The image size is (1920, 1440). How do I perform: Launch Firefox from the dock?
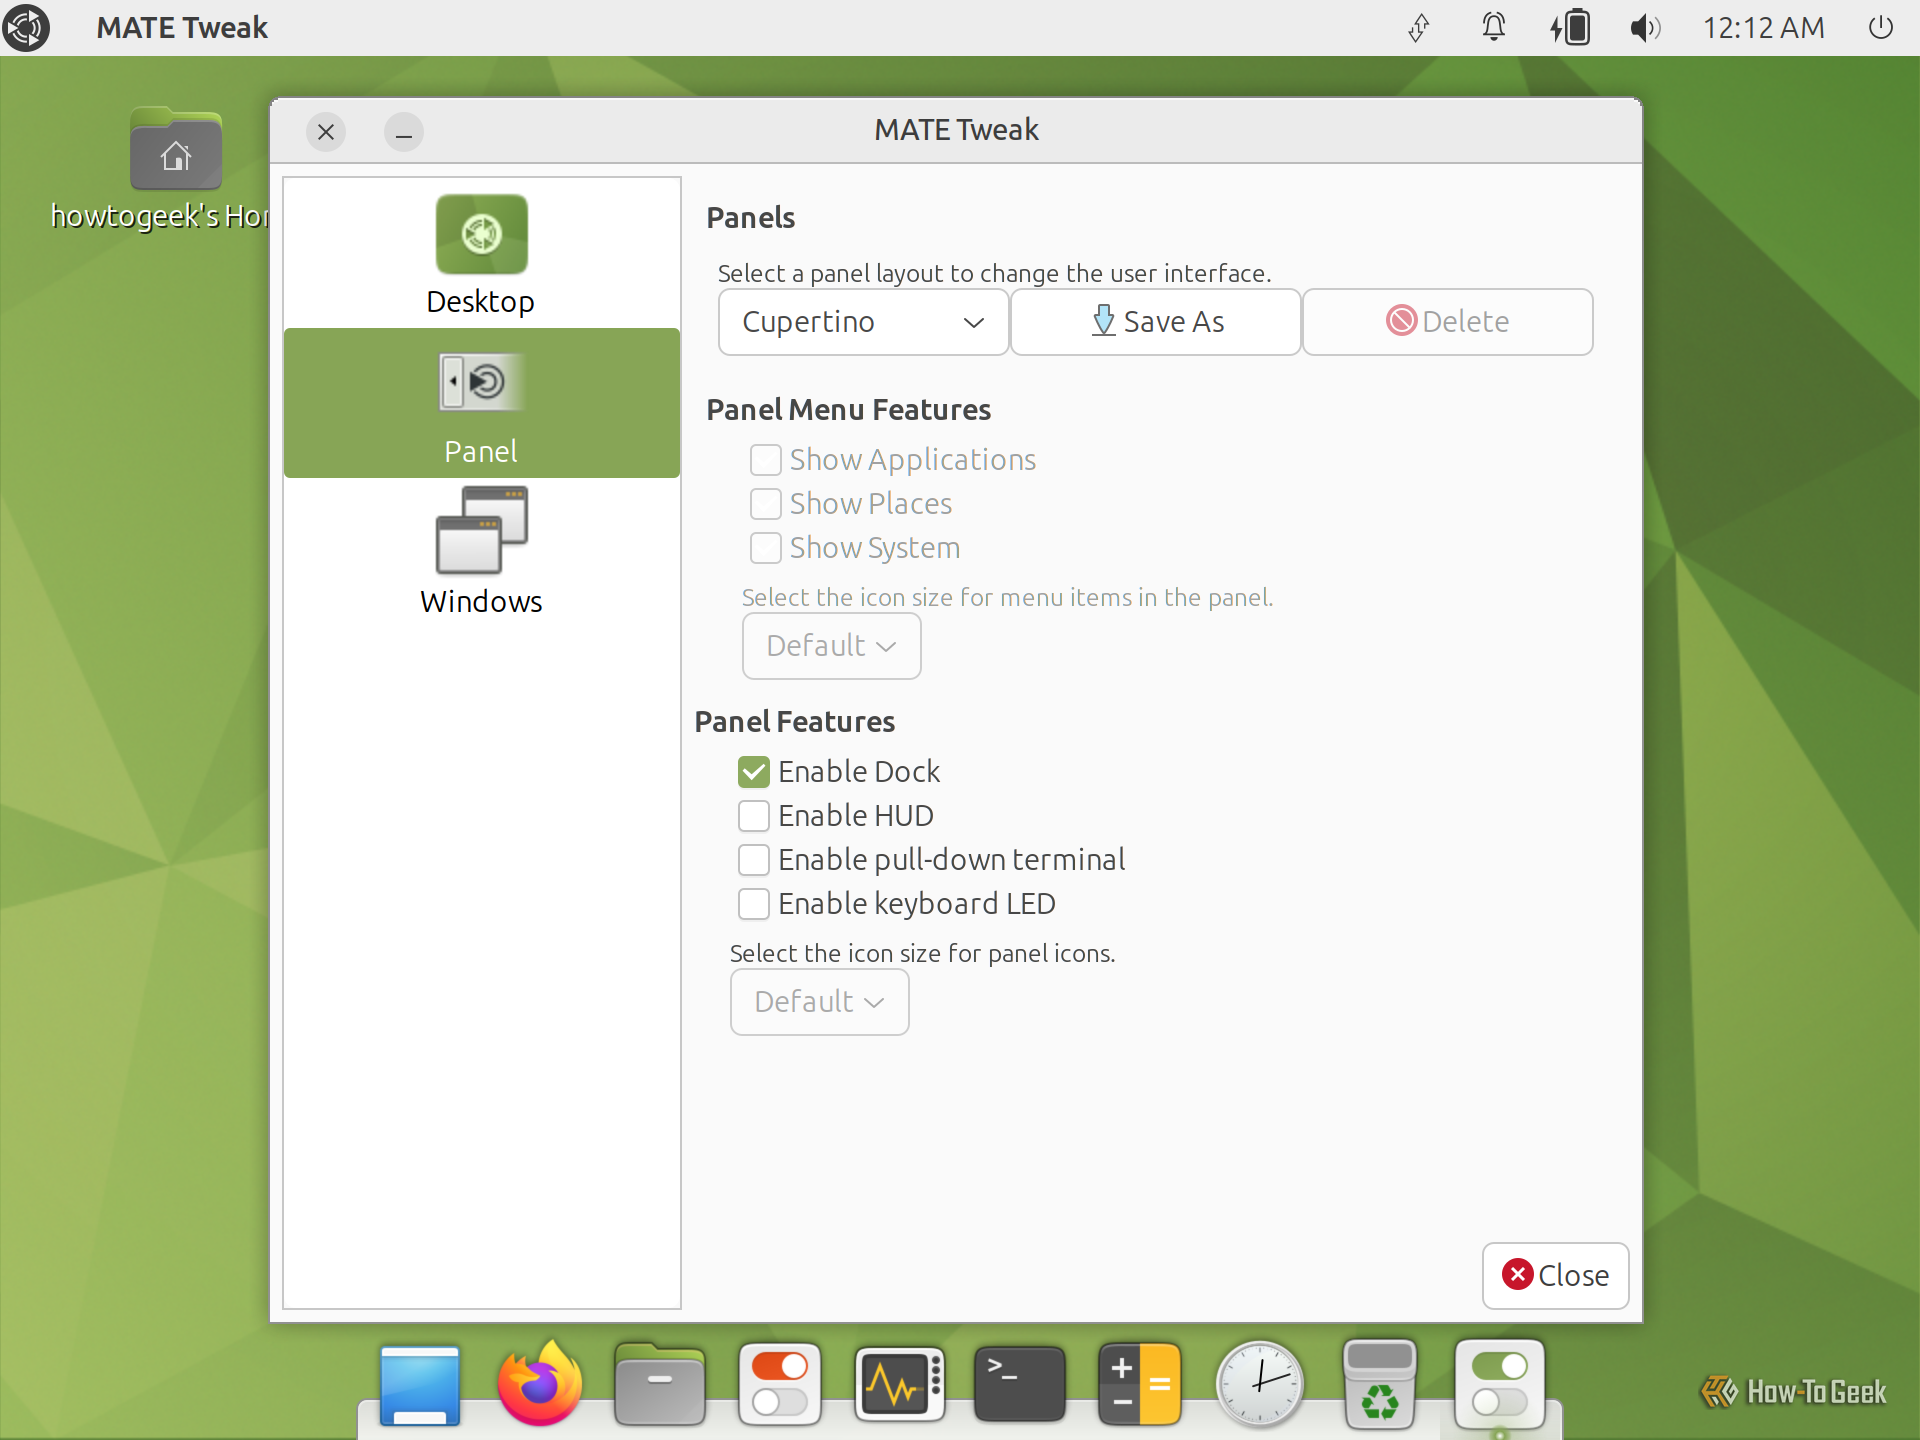(x=540, y=1384)
